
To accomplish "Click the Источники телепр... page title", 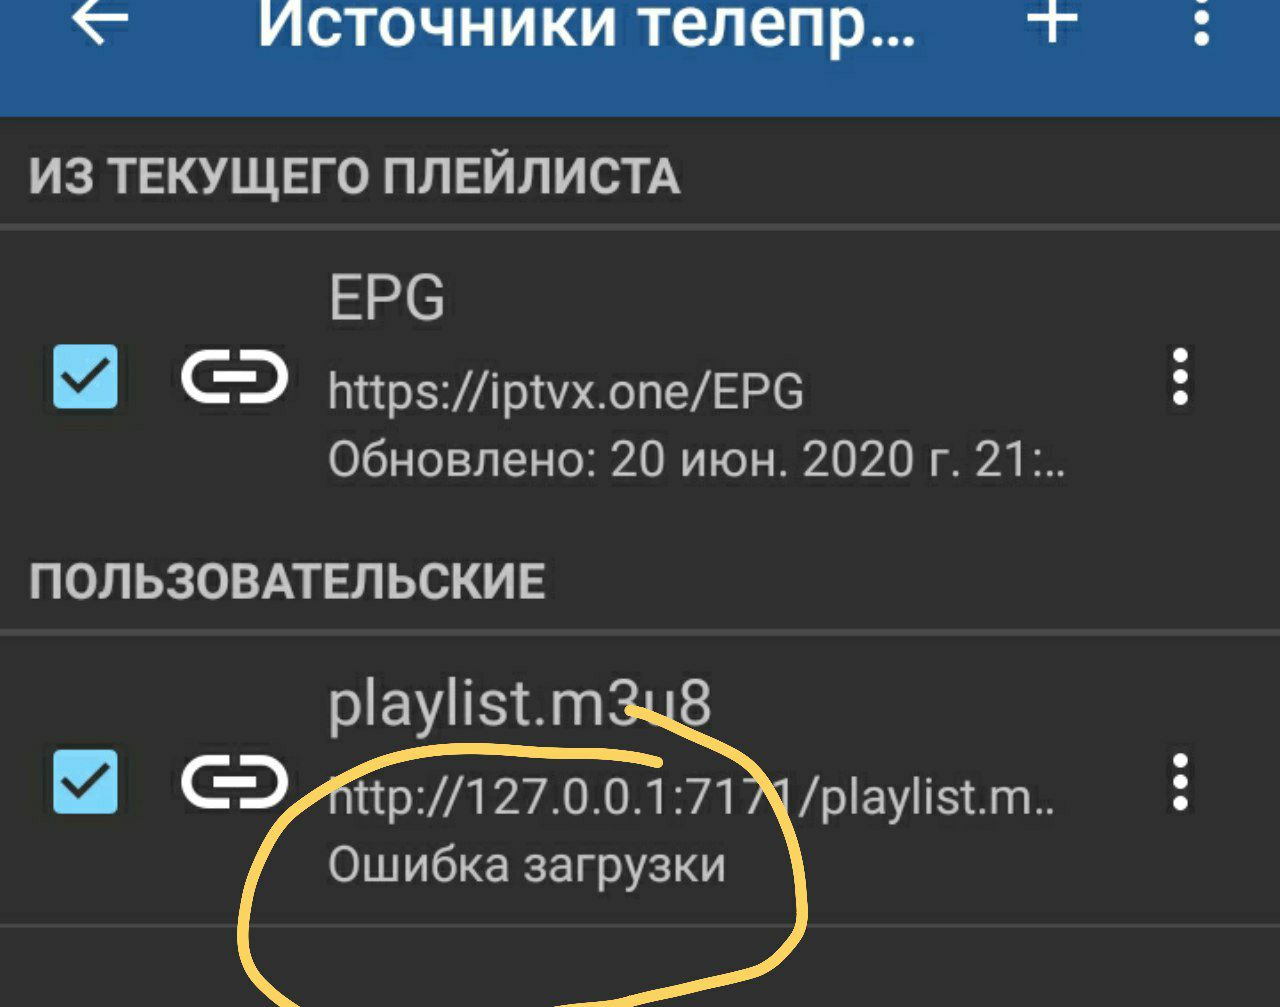I will [586, 25].
